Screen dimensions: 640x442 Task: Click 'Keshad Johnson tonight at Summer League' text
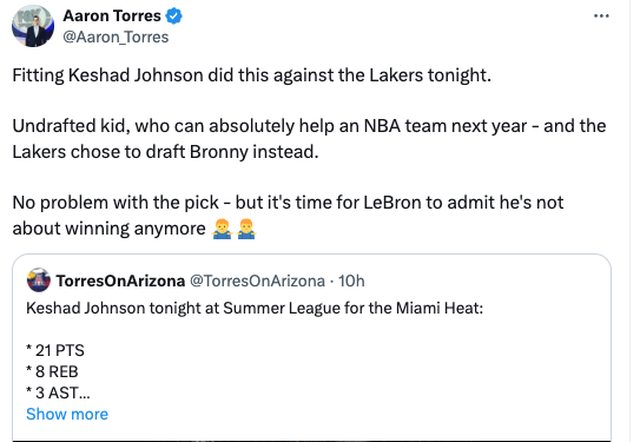coord(255,308)
